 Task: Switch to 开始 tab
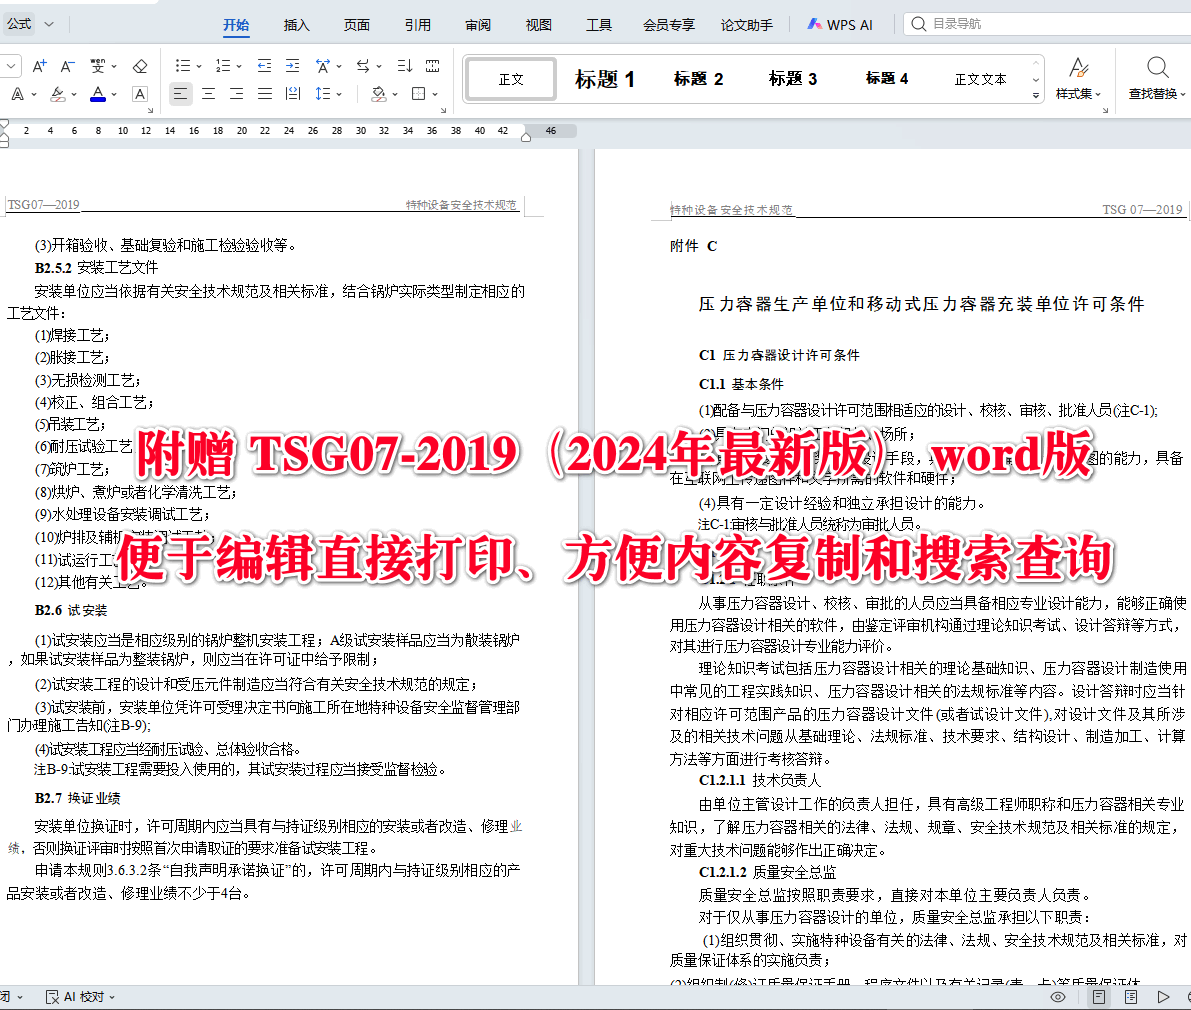(x=236, y=25)
